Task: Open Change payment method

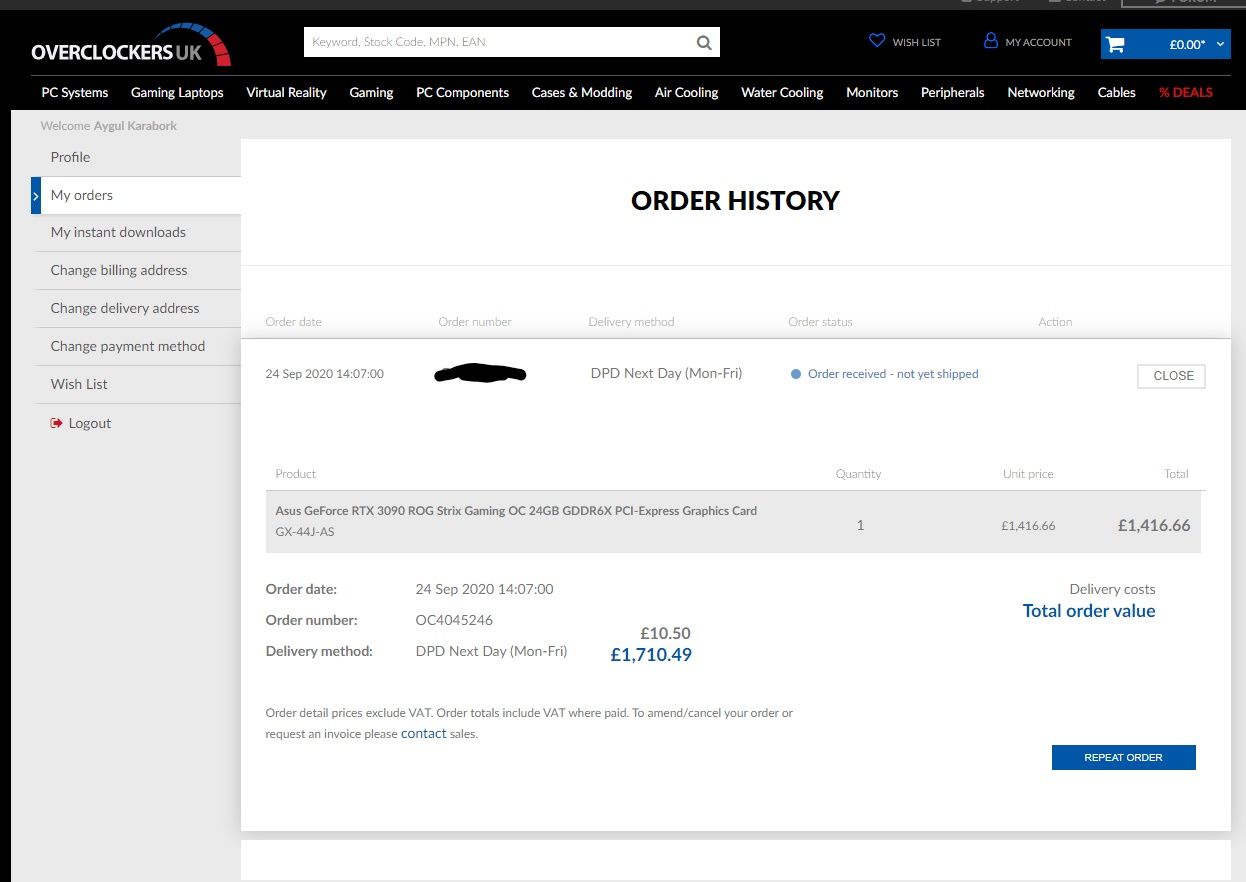Action: (136, 346)
